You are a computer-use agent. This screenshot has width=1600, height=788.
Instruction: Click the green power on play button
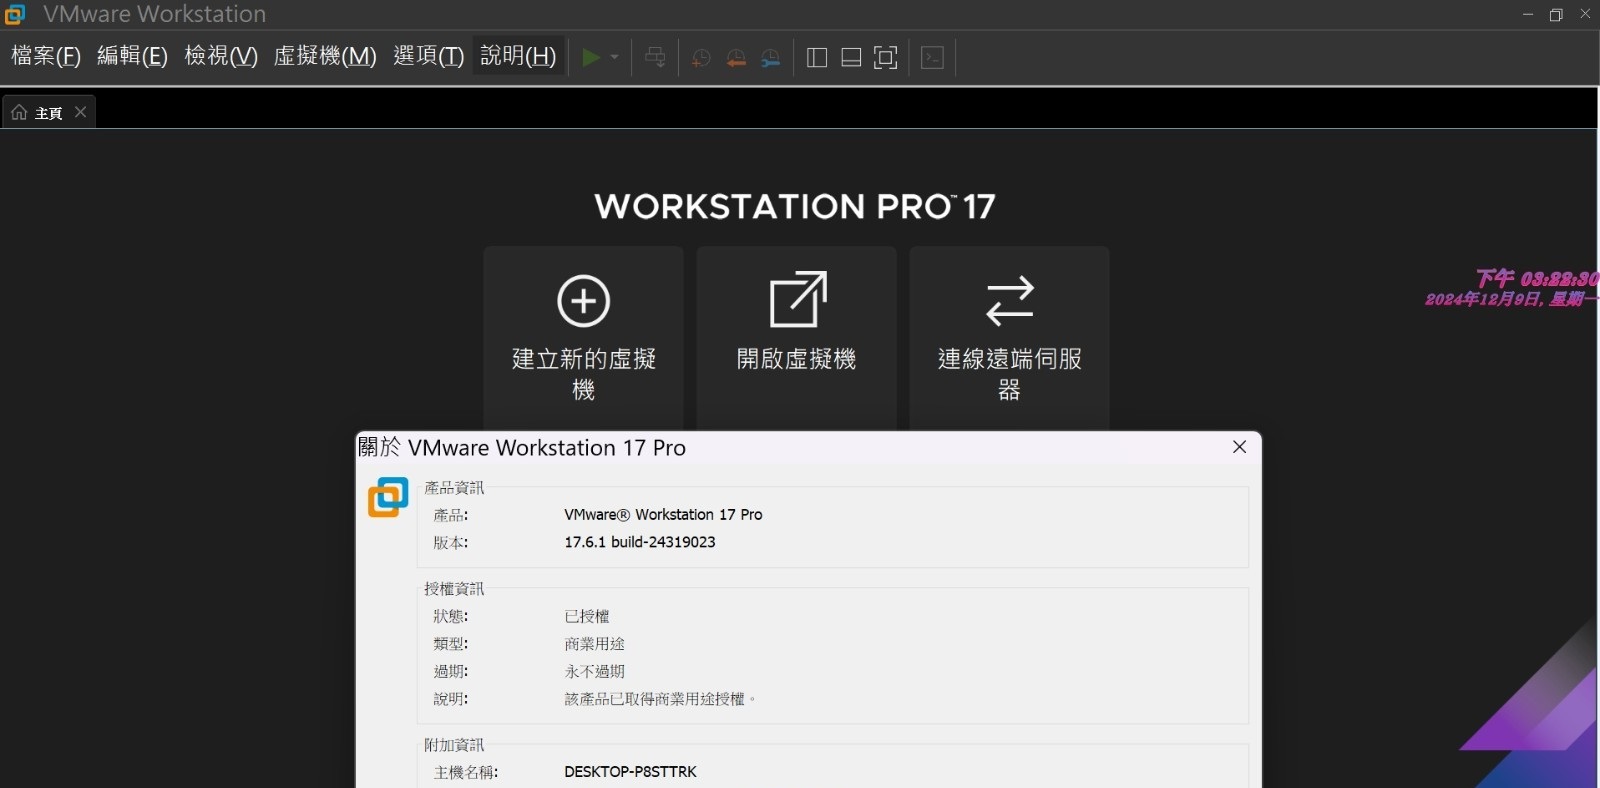click(x=591, y=58)
